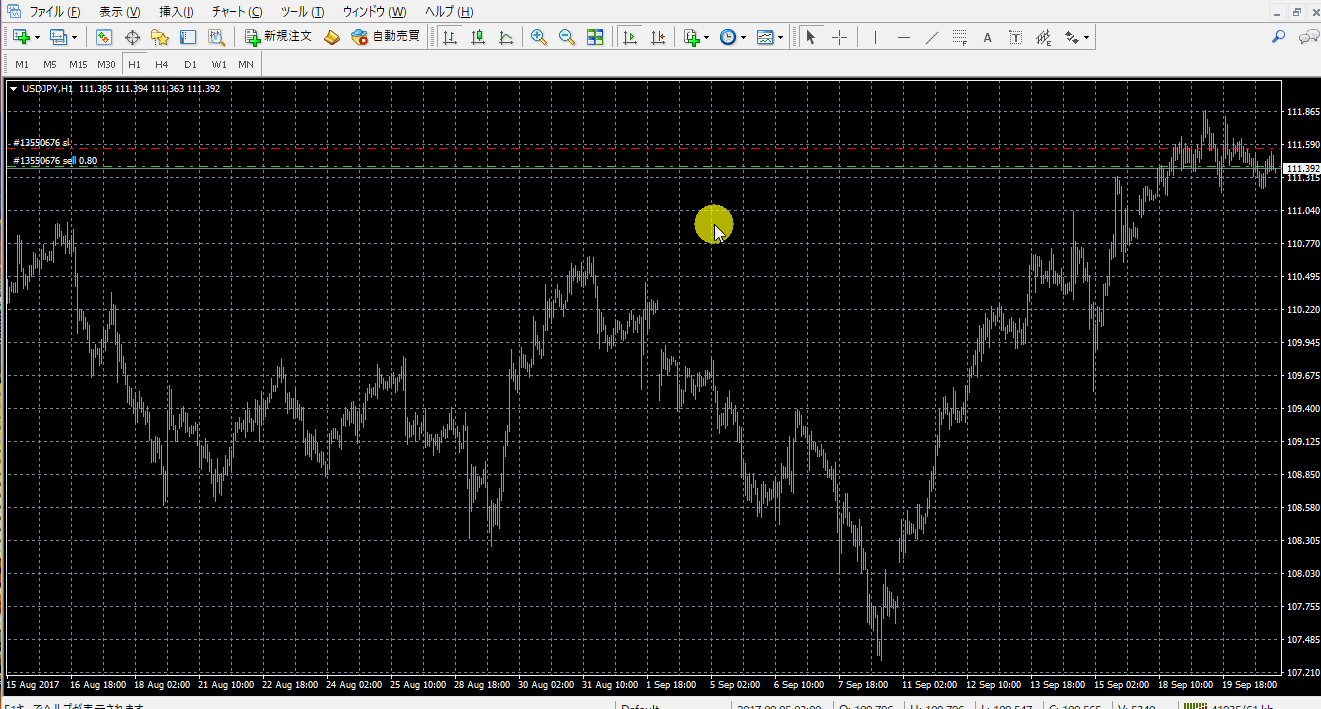1321x709 pixels.
Task: Open the ツール menu
Action: (x=302, y=12)
